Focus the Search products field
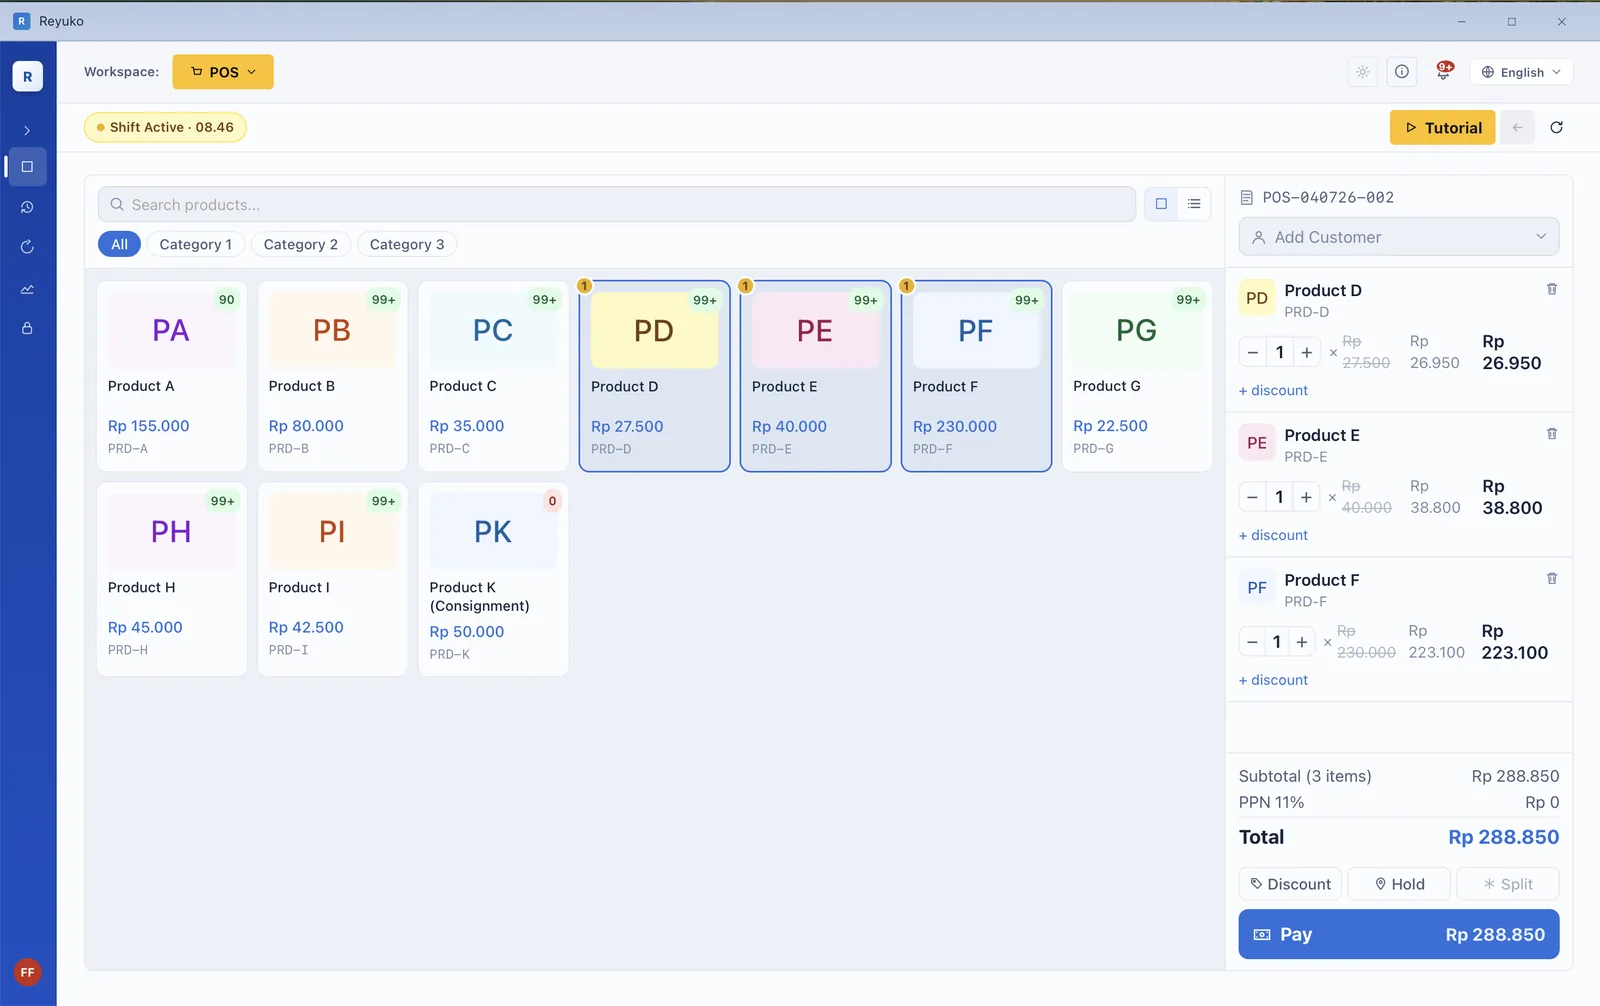1600x1006 pixels. pyautogui.click(x=617, y=204)
